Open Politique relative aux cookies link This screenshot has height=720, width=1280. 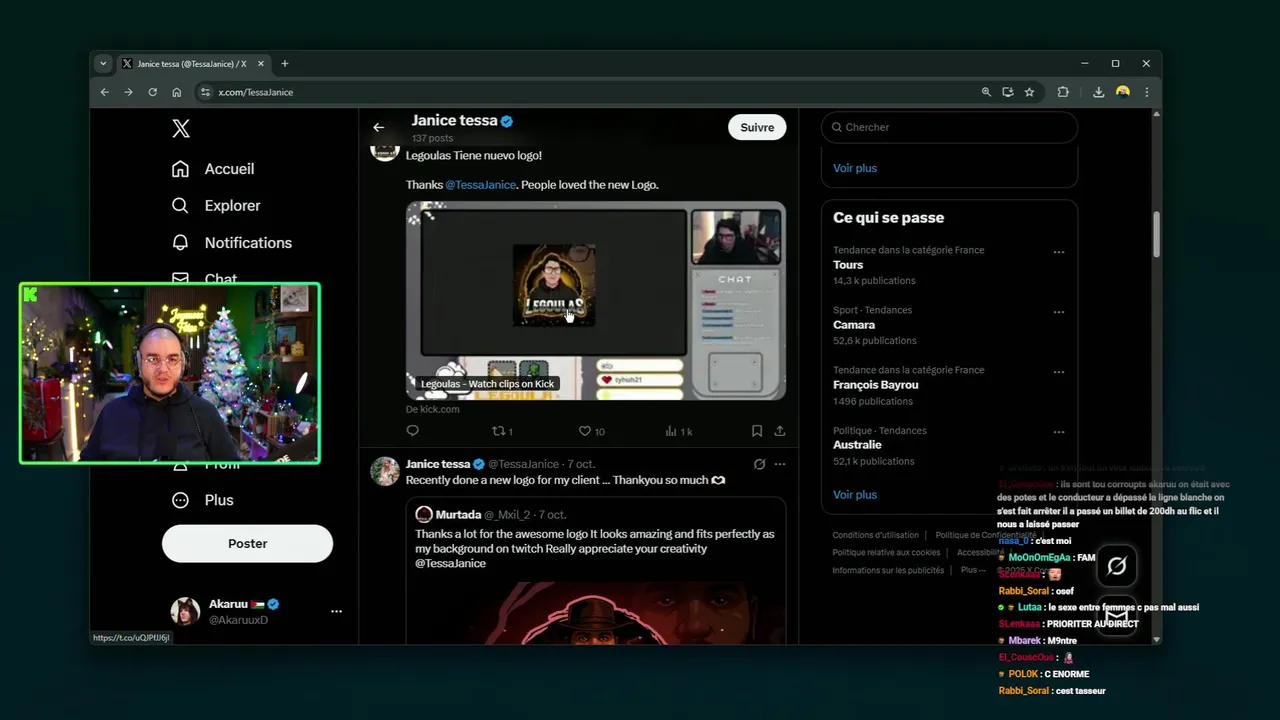886,552
